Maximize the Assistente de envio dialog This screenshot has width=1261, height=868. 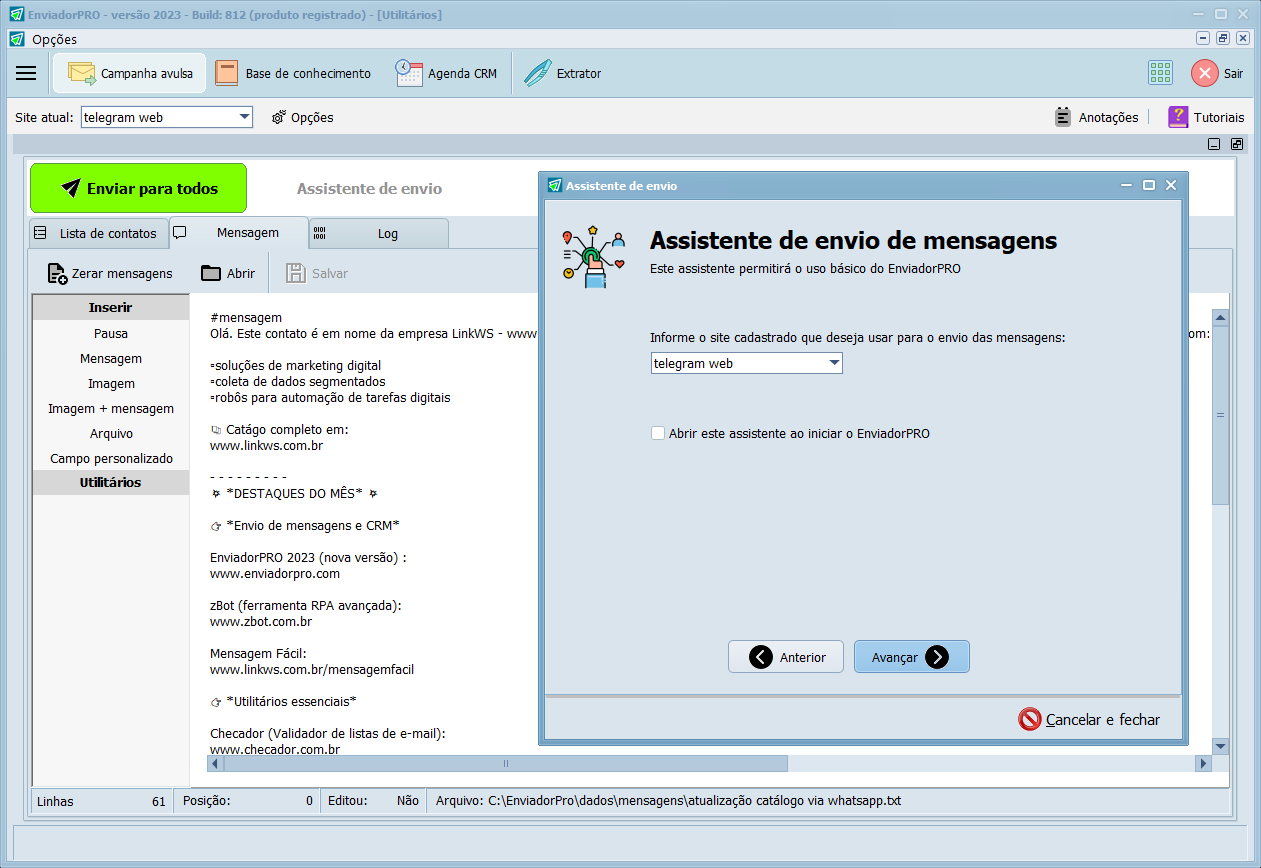[1149, 185]
